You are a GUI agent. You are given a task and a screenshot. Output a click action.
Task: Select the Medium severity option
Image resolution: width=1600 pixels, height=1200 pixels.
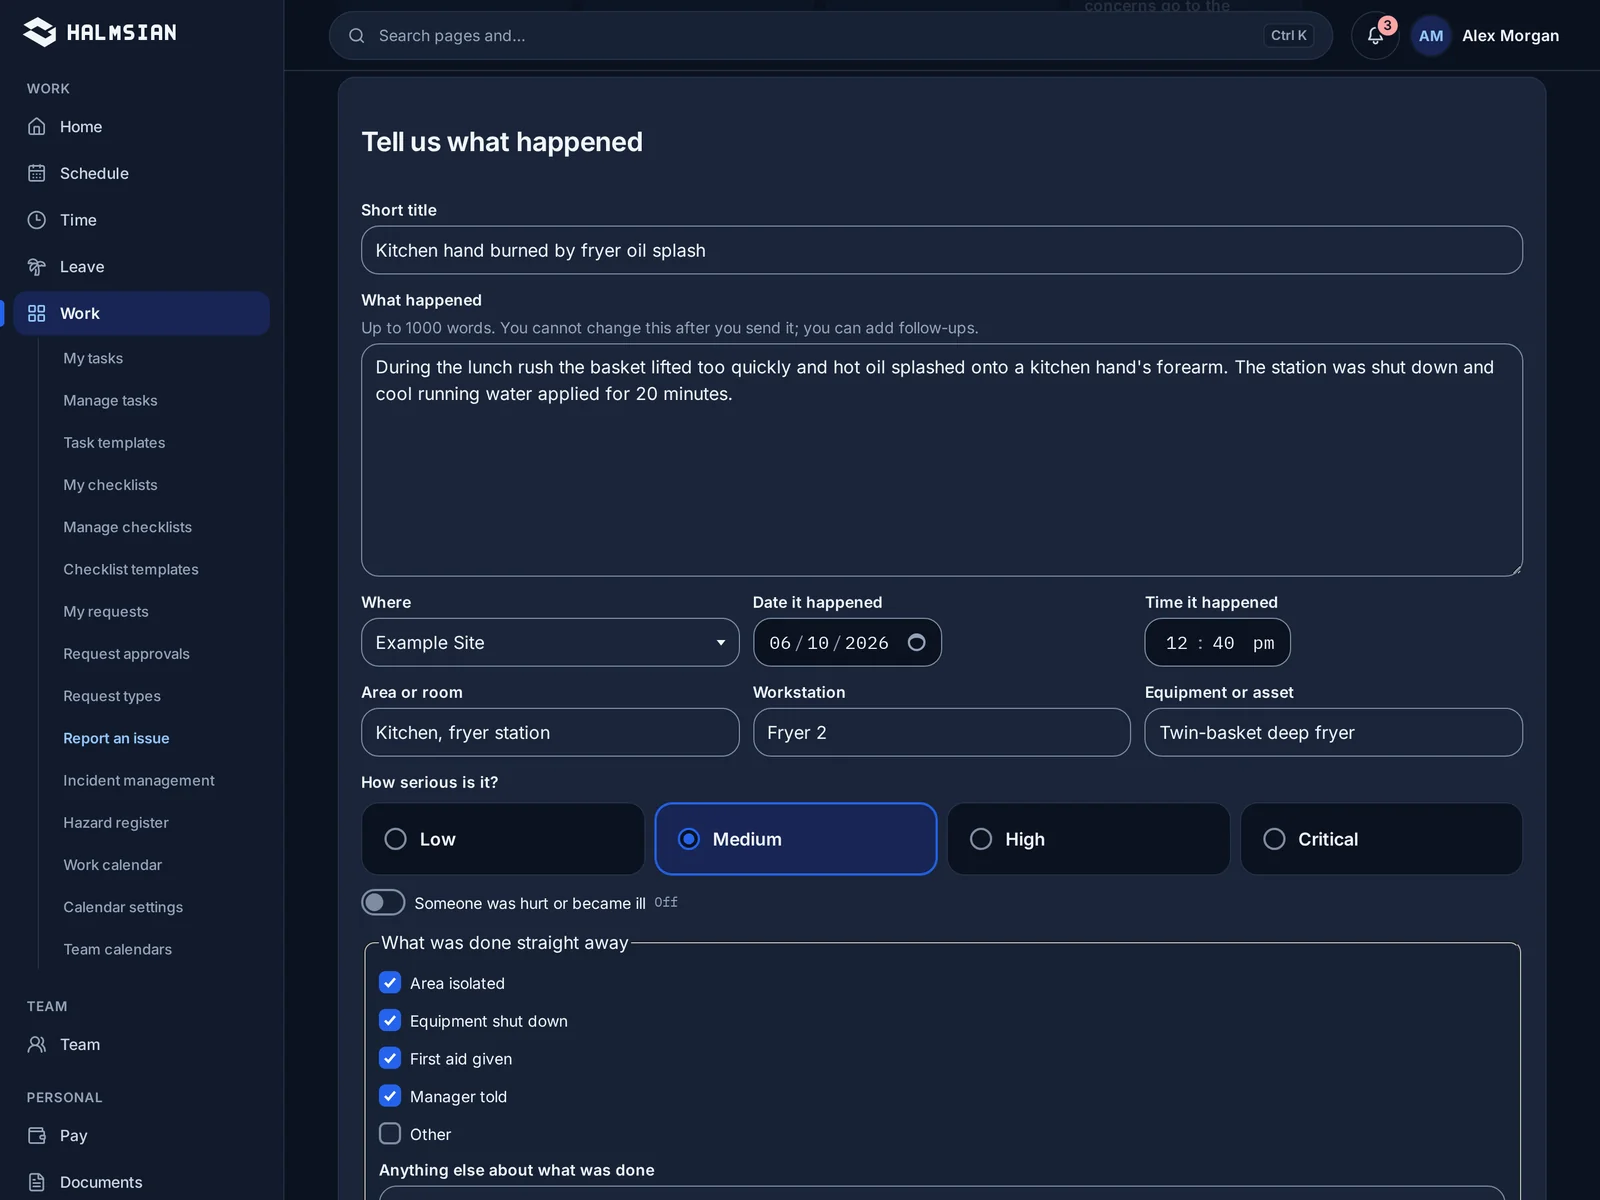click(x=796, y=839)
